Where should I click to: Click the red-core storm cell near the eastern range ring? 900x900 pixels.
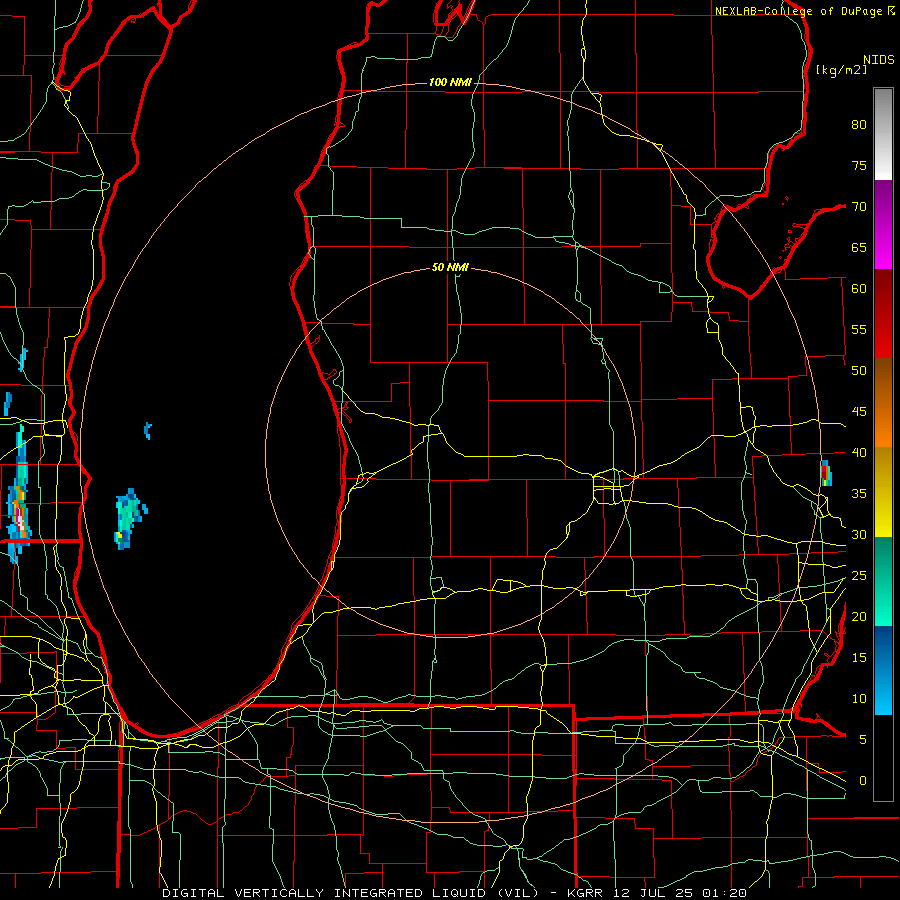click(x=826, y=473)
